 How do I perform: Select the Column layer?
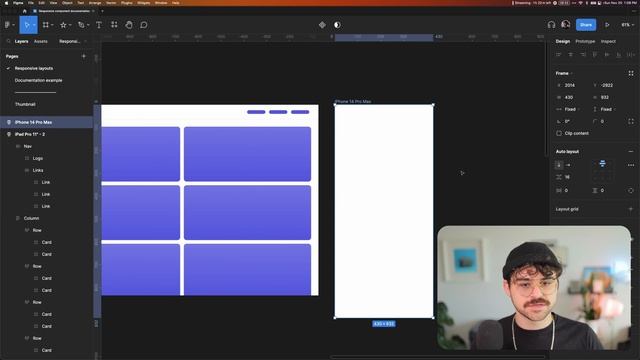pos(47,218)
